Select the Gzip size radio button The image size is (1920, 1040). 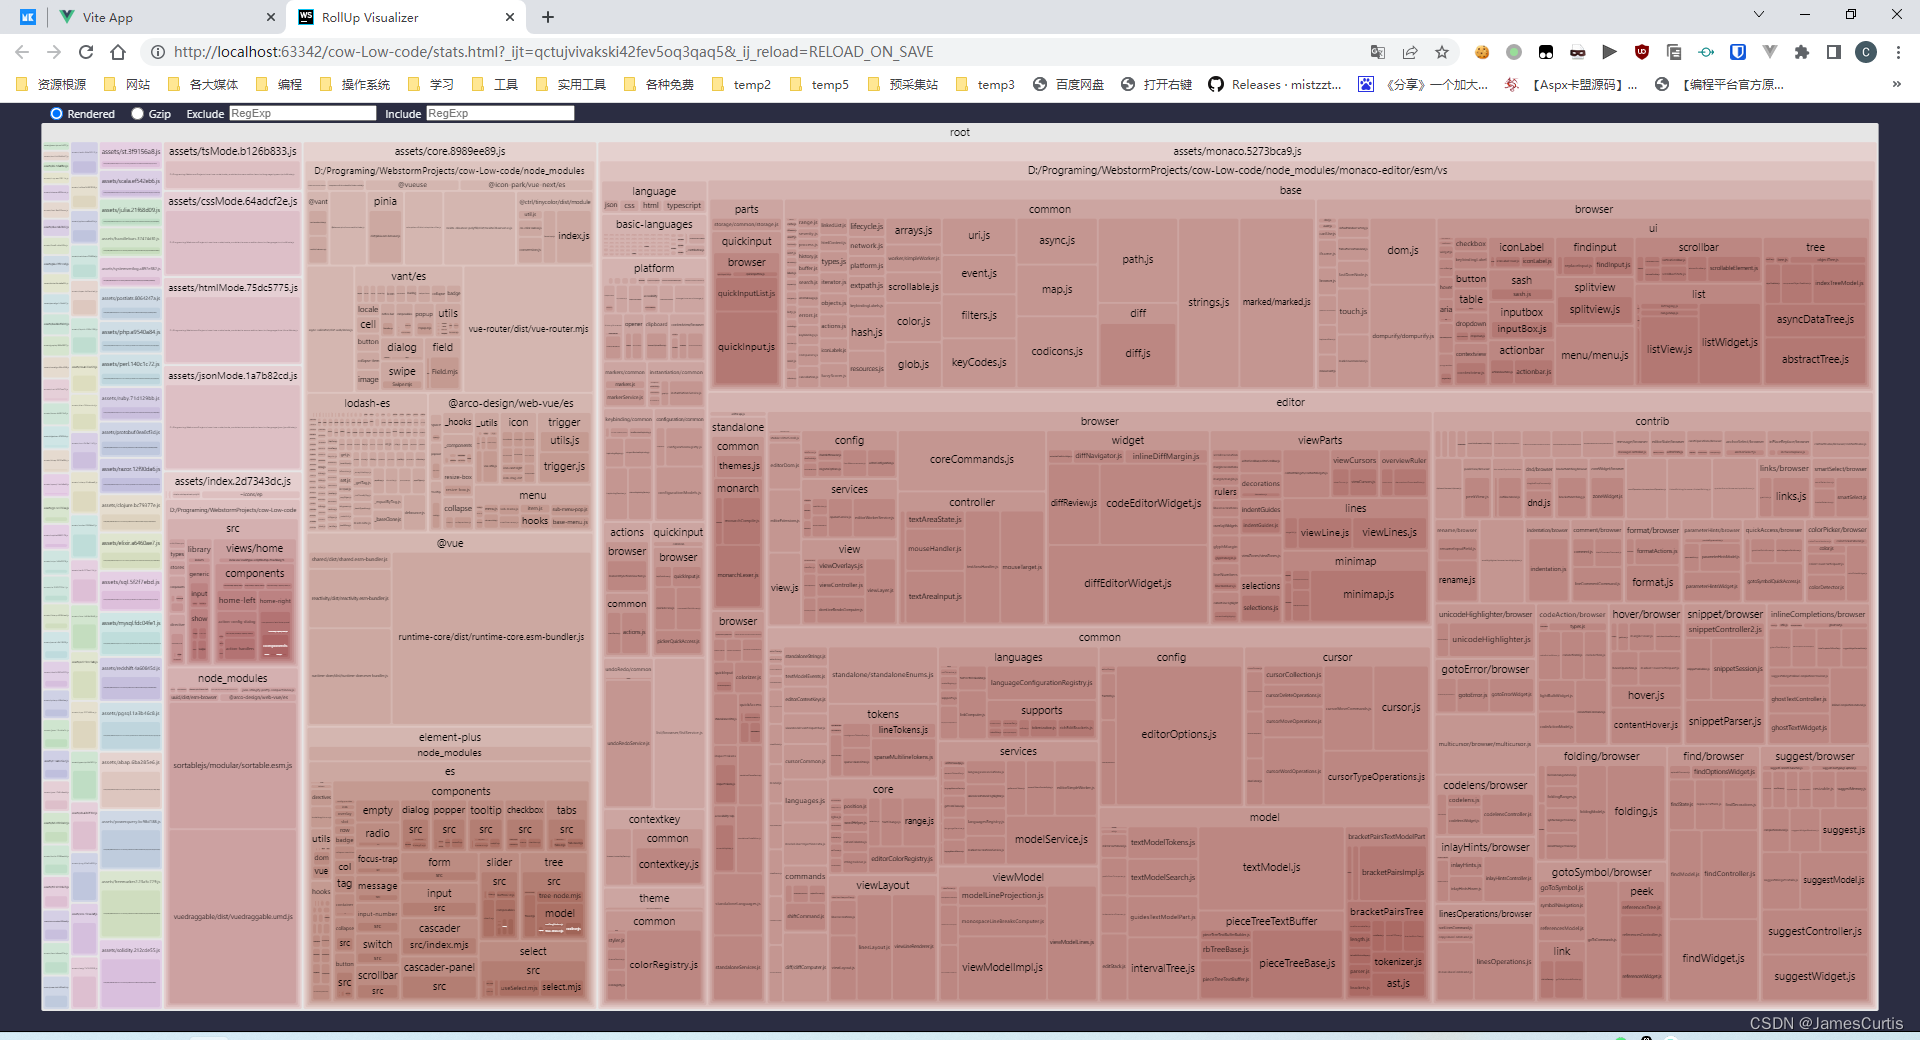[137, 113]
